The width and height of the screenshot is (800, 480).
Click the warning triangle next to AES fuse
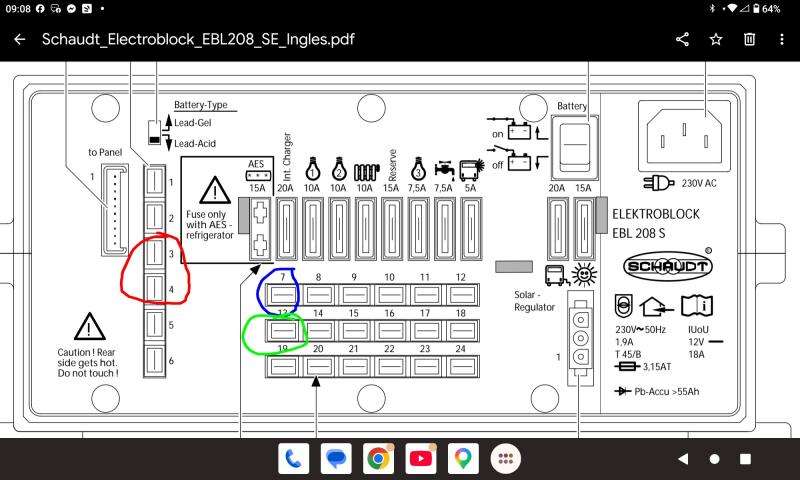pyautogui.click(x=215, y=190)
